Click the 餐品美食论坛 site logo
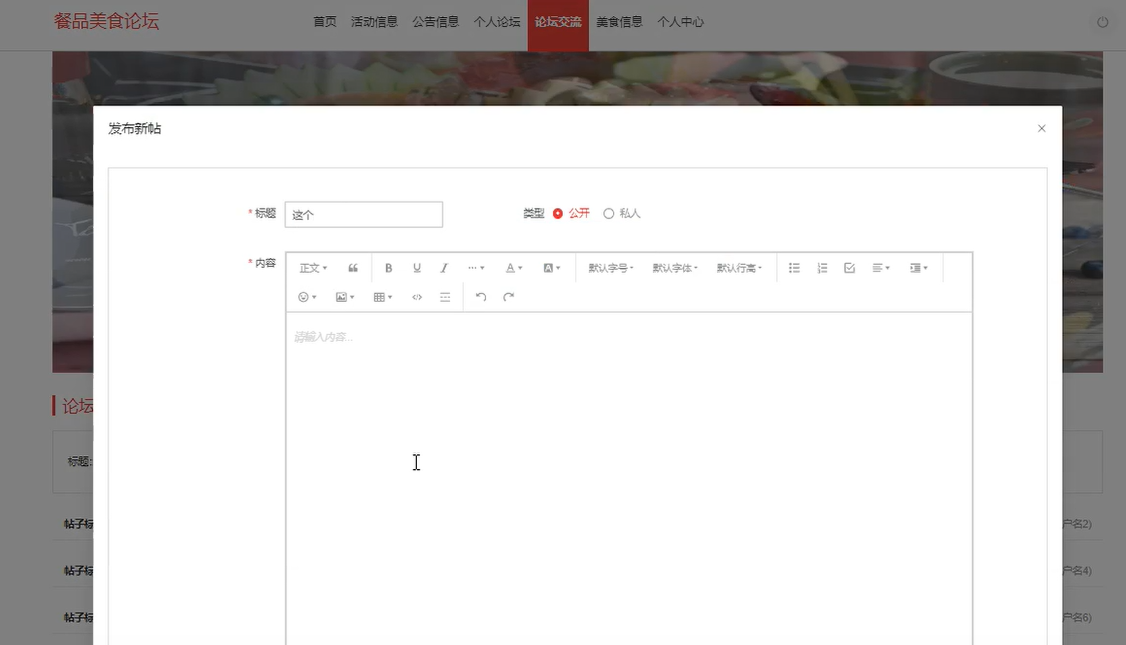Image resolution: width=1126 pixels, height=645 pixels. (x=106, y=21)
